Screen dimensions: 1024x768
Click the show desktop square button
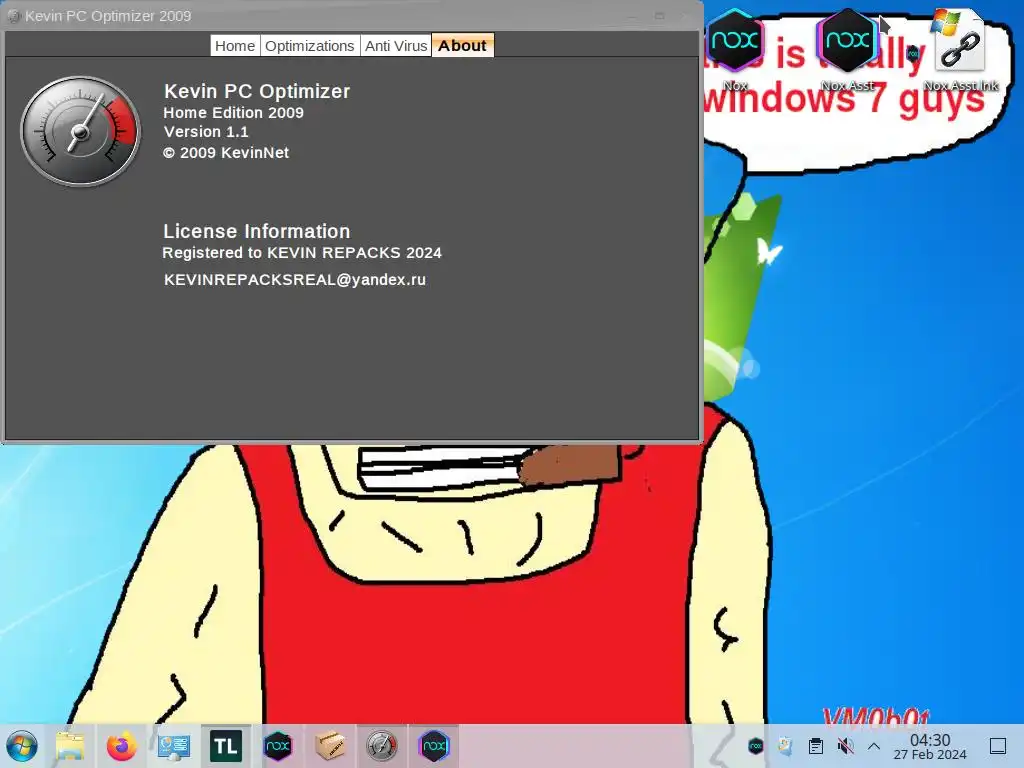pyautogui.click(x=998, y=746)
